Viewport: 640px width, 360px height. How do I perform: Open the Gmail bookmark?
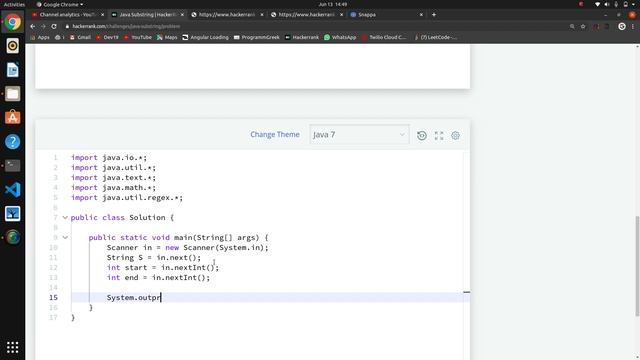pyautogui.click(x=80, y=37)
